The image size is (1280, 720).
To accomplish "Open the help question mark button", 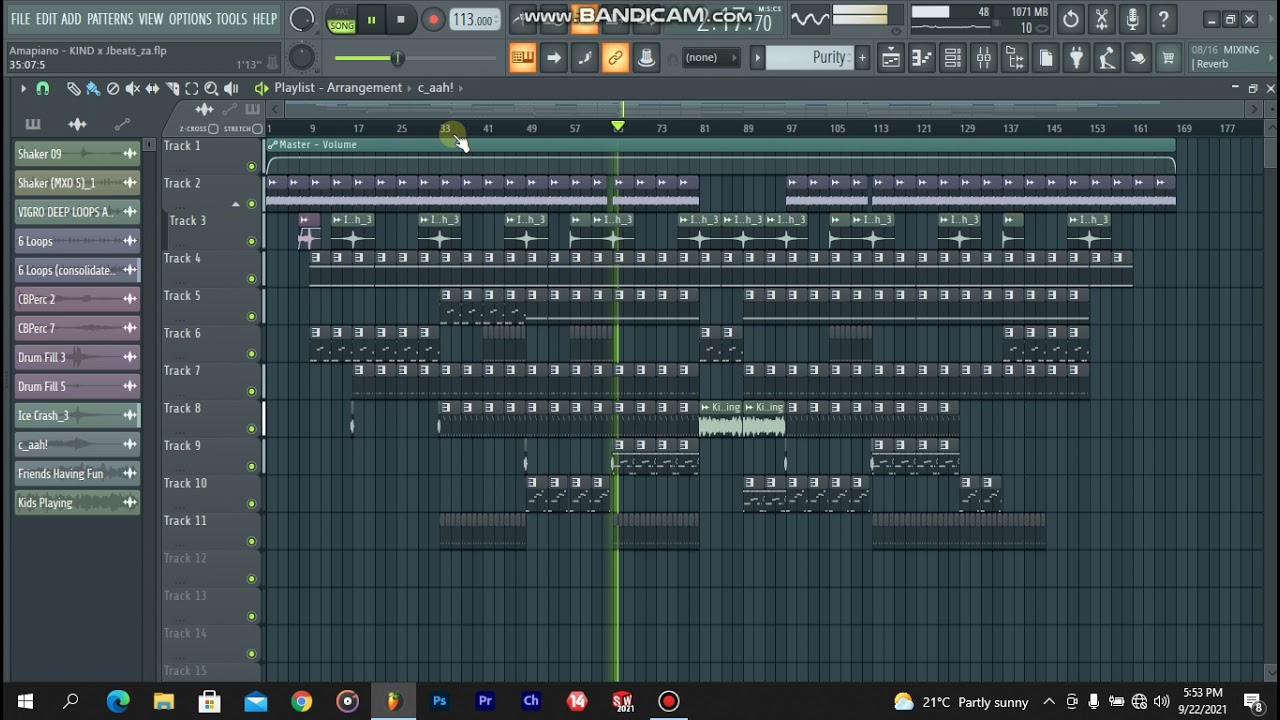I will pyautogui.click(x=1164, y=19).
